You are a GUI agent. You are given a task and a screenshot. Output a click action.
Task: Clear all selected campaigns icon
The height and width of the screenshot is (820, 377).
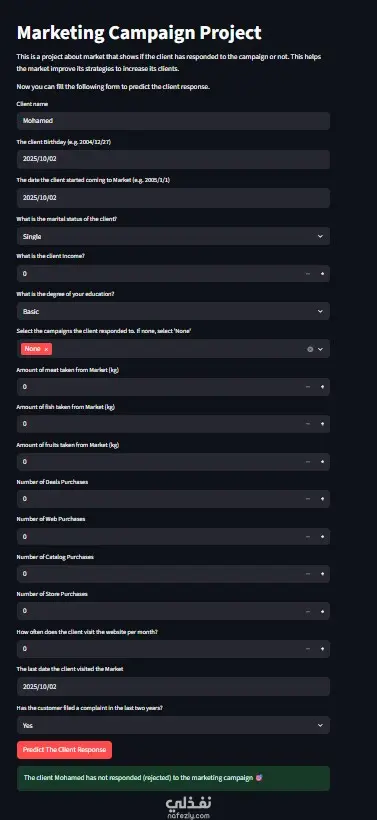(310, 349)
